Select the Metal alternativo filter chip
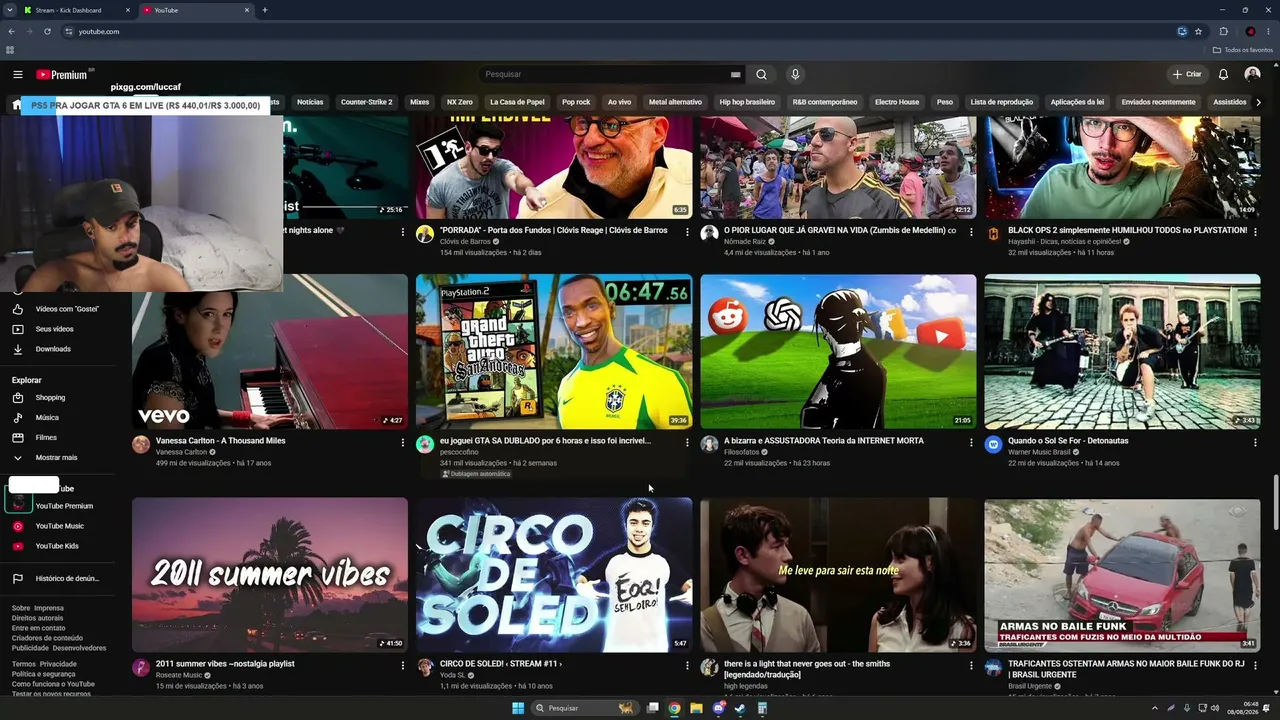The width and height of the screenshot is (1280, 720). point(675,102)
